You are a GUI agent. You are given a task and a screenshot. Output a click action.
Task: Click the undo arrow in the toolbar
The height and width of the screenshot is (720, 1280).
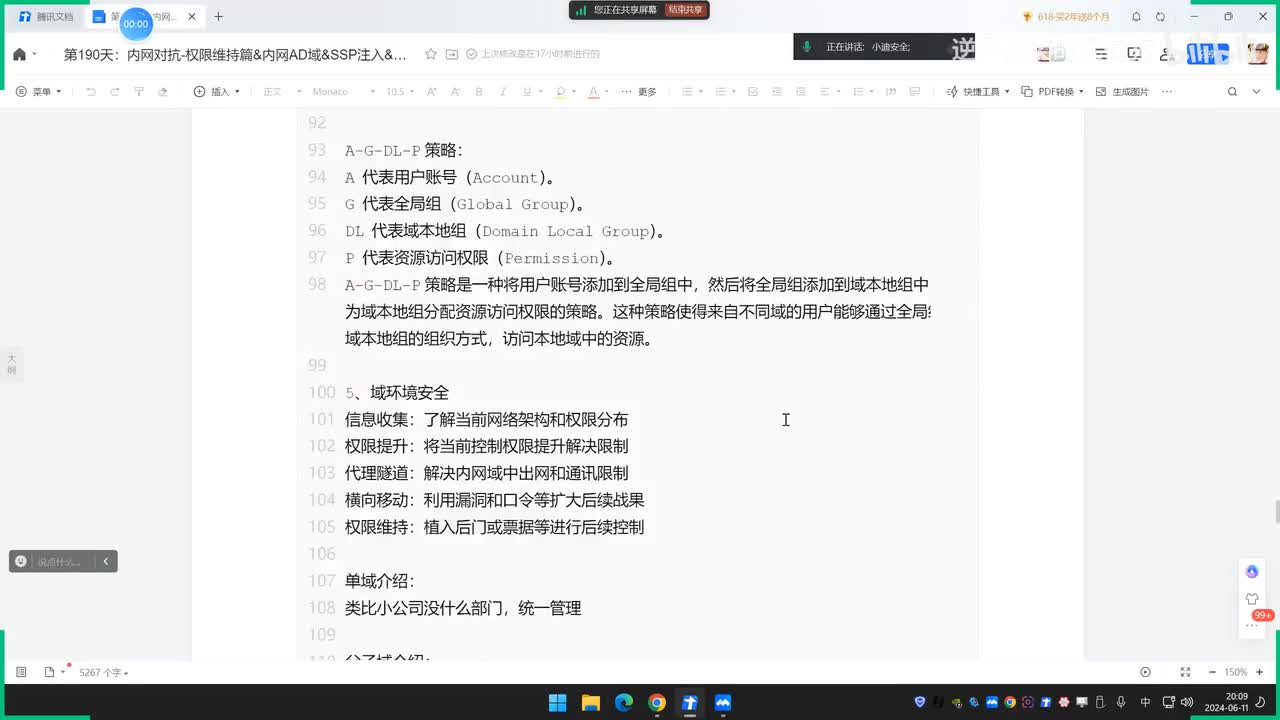click(x=91, y=91)
